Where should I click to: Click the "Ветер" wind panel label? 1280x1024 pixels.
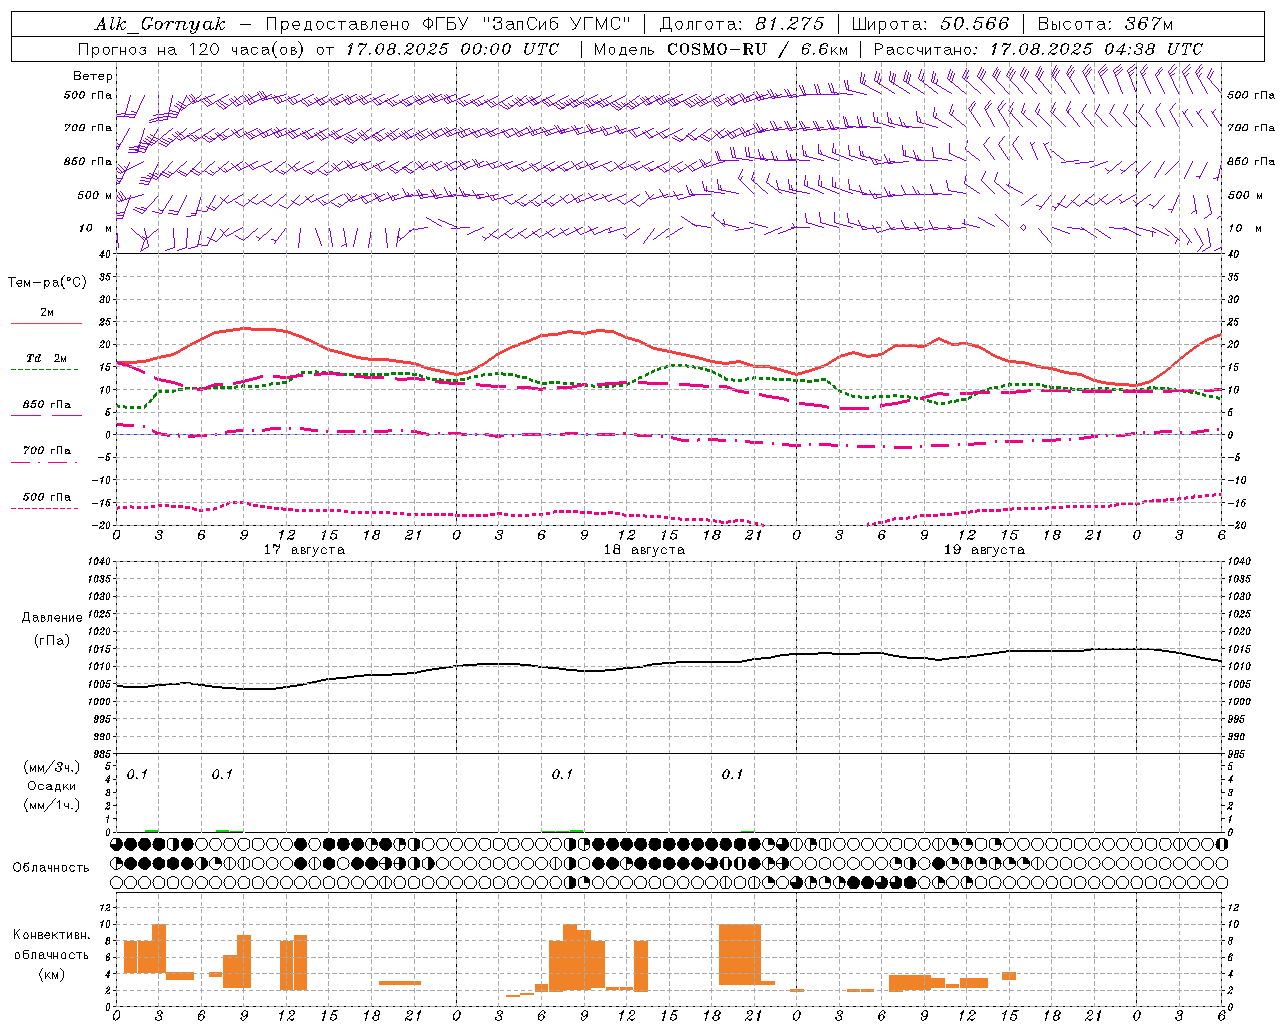point(93,76)
